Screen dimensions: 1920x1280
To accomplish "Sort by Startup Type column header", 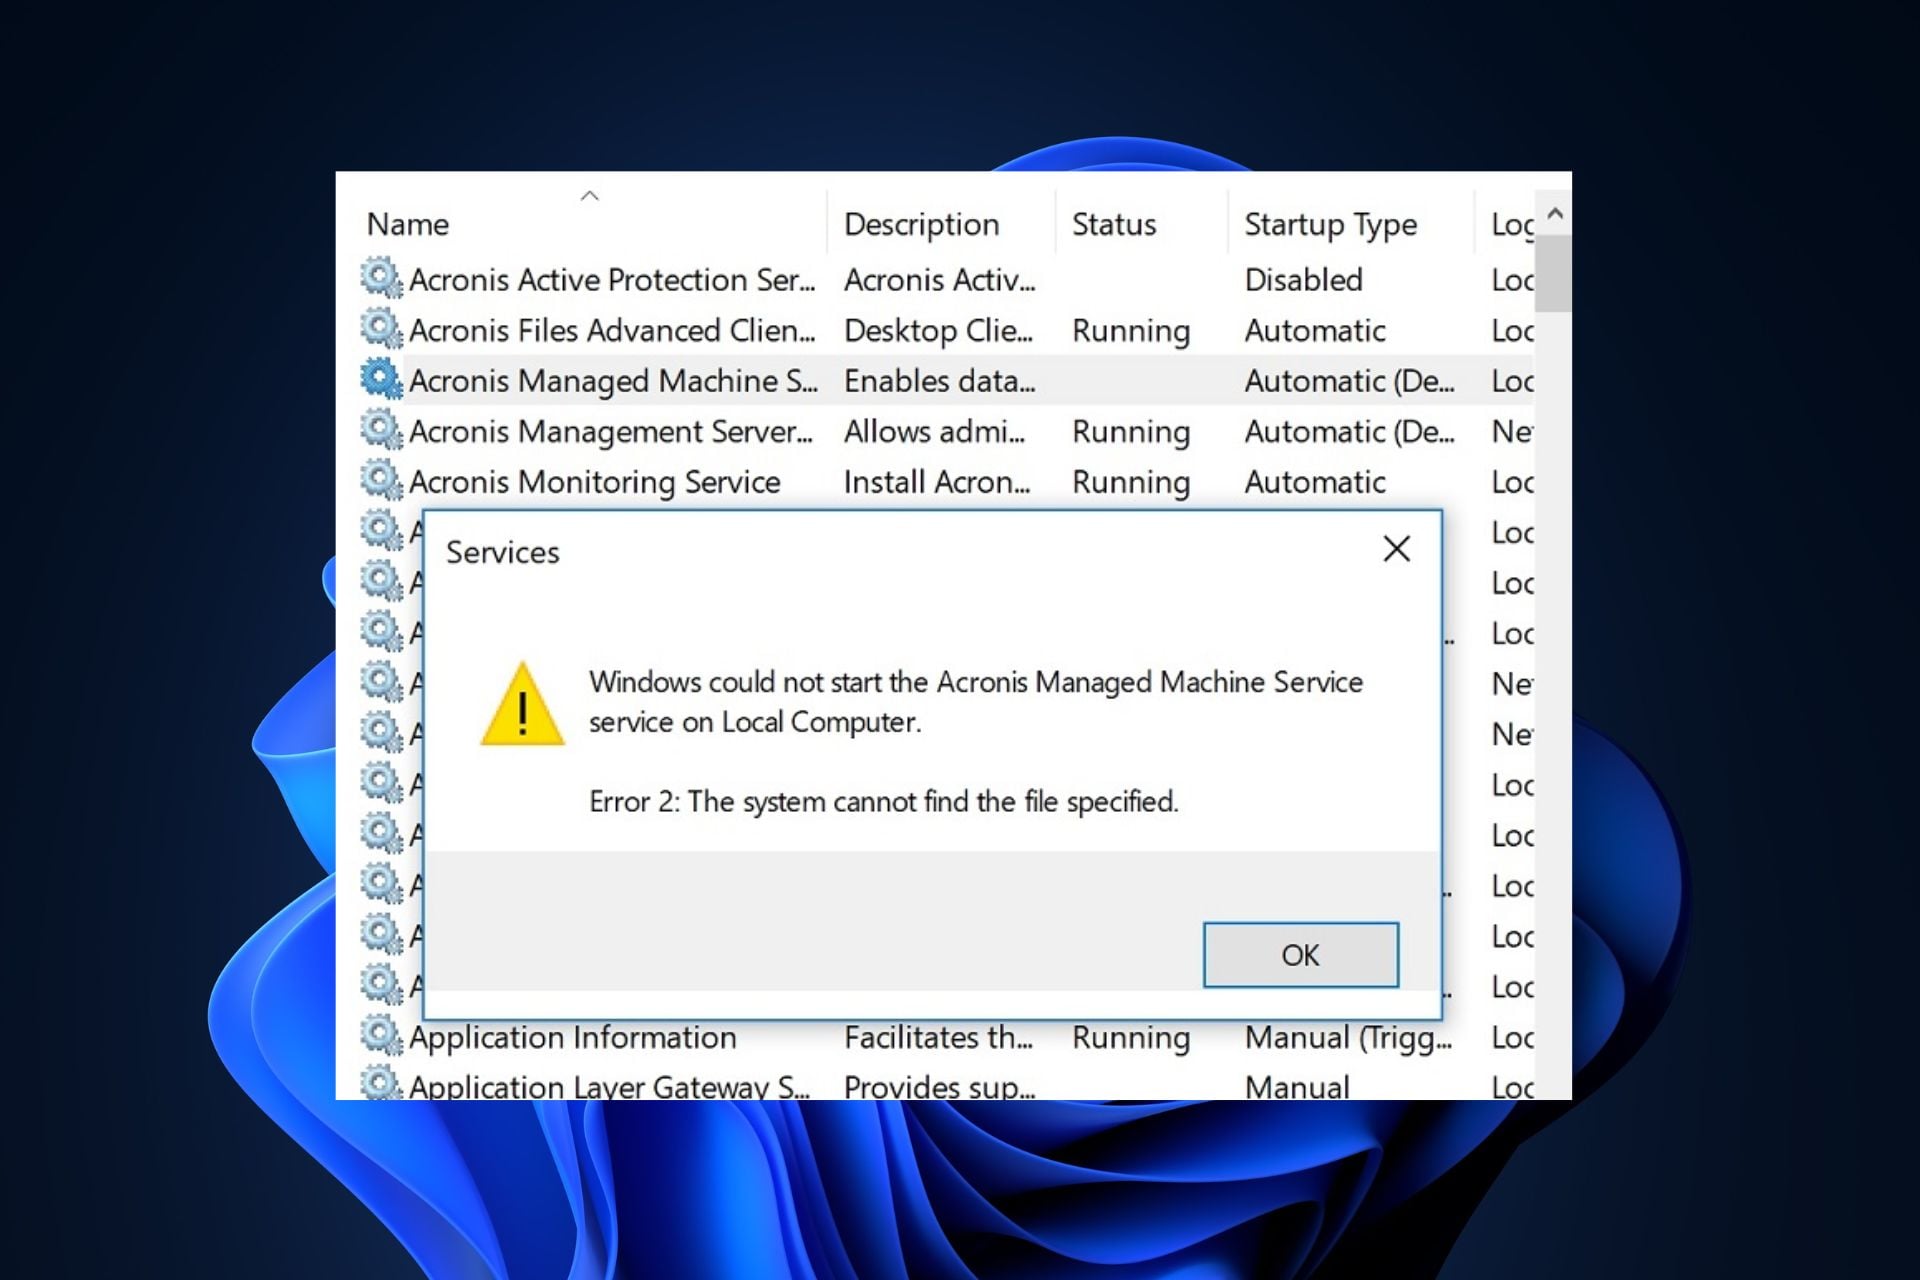I will coord(1330,224).
